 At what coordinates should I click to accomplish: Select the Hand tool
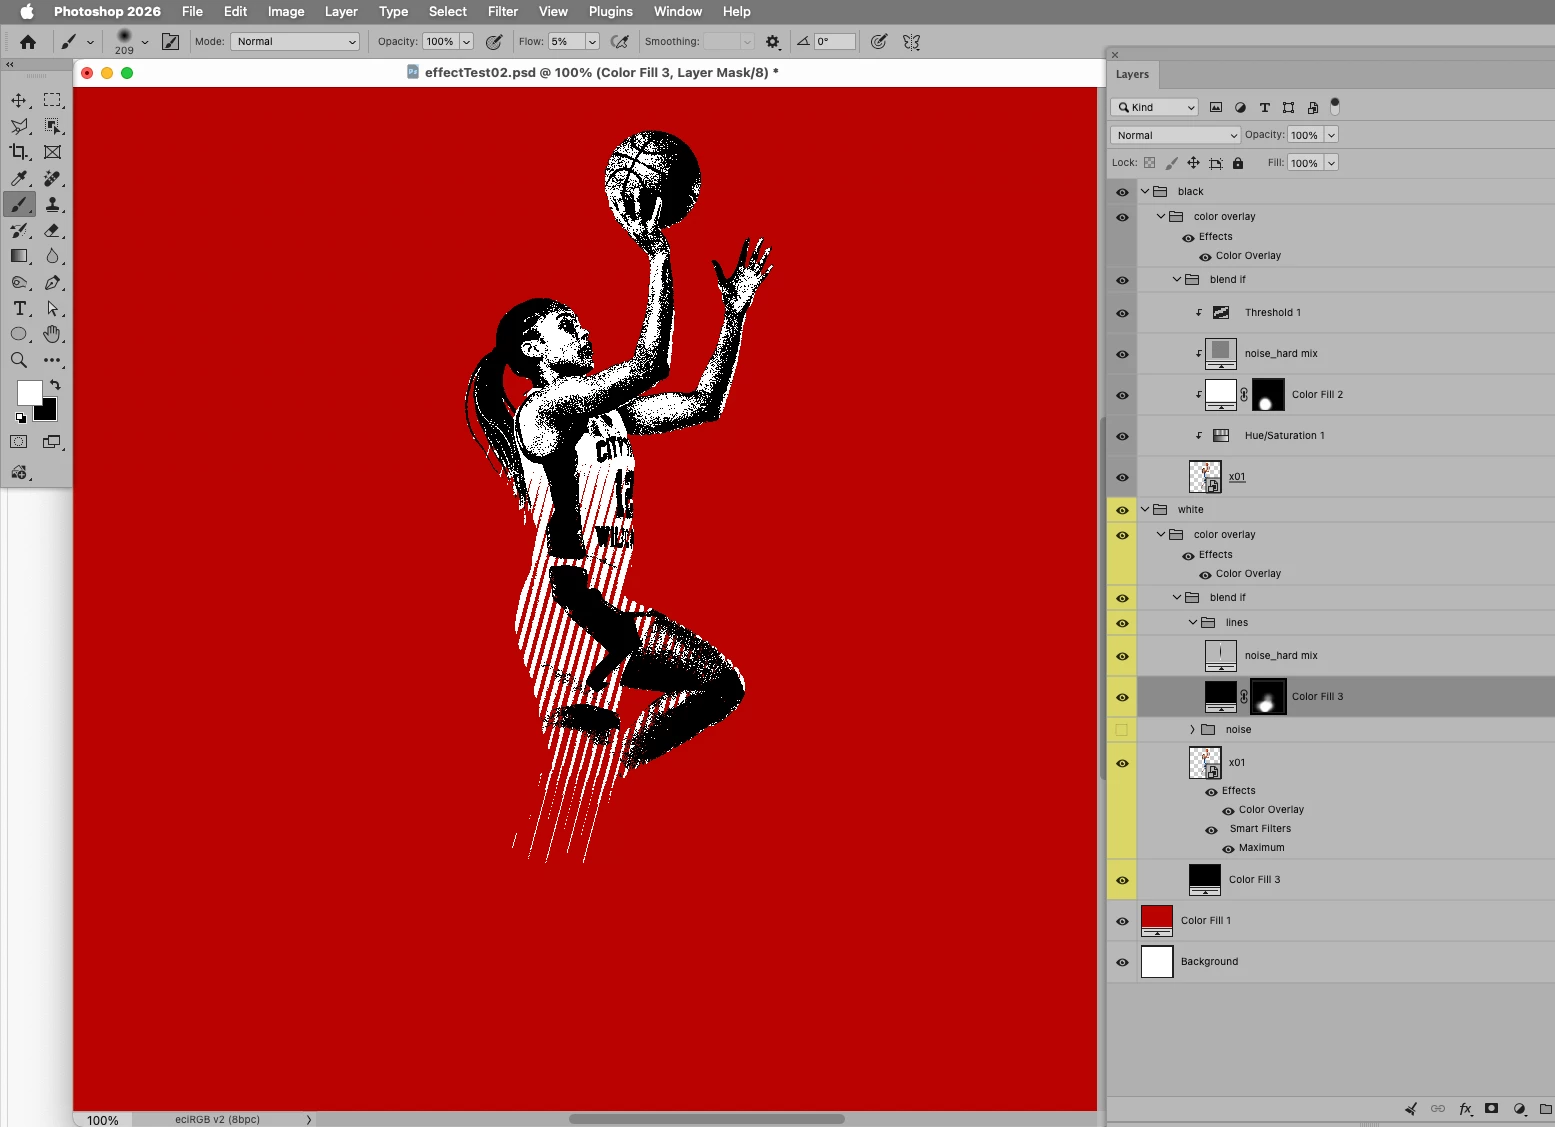(52, 334)
